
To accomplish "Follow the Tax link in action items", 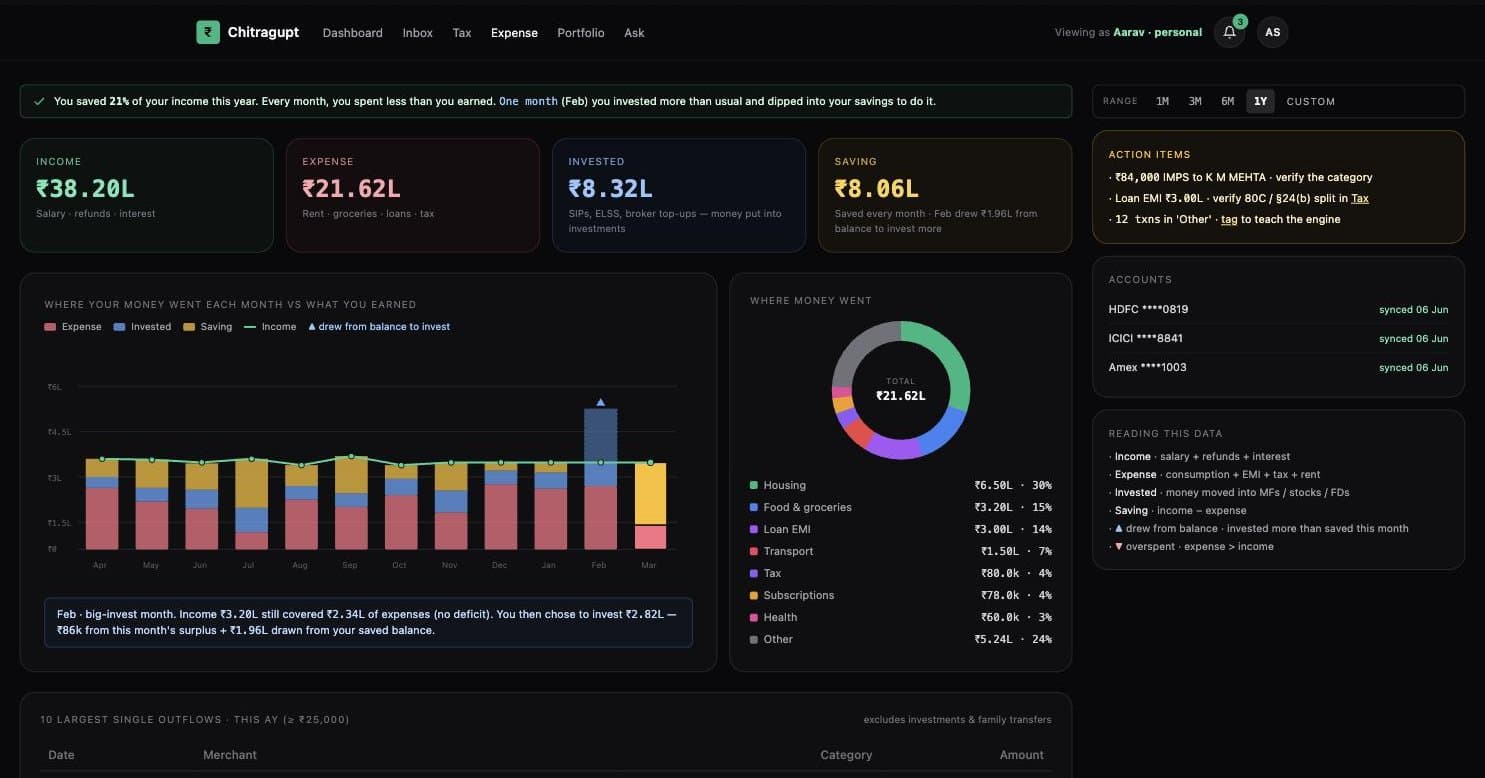I will point(1360,198).
